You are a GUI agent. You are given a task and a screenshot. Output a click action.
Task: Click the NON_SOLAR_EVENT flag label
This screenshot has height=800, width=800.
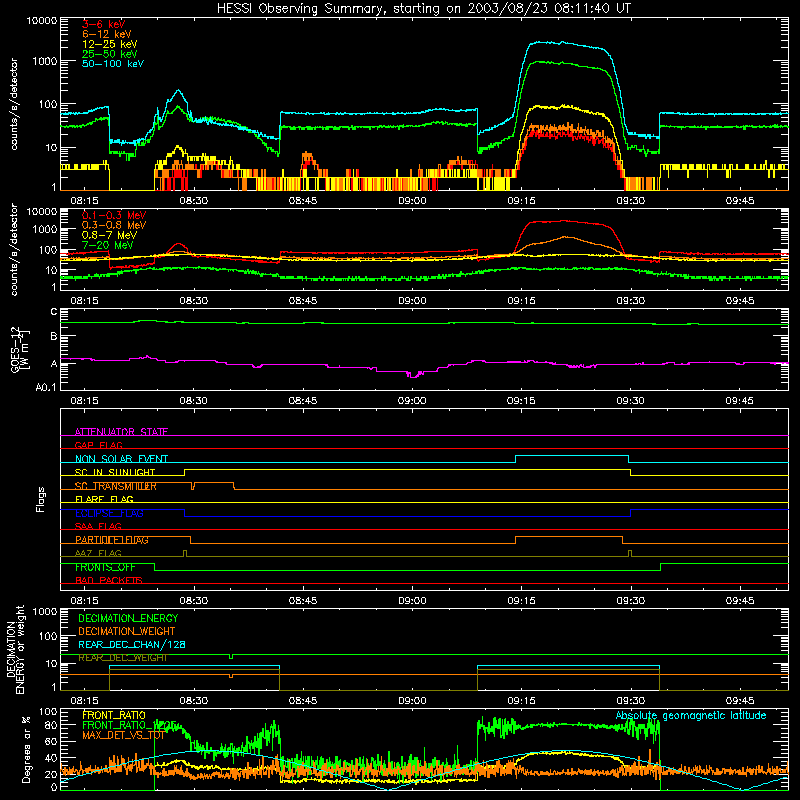pos(121,459)
